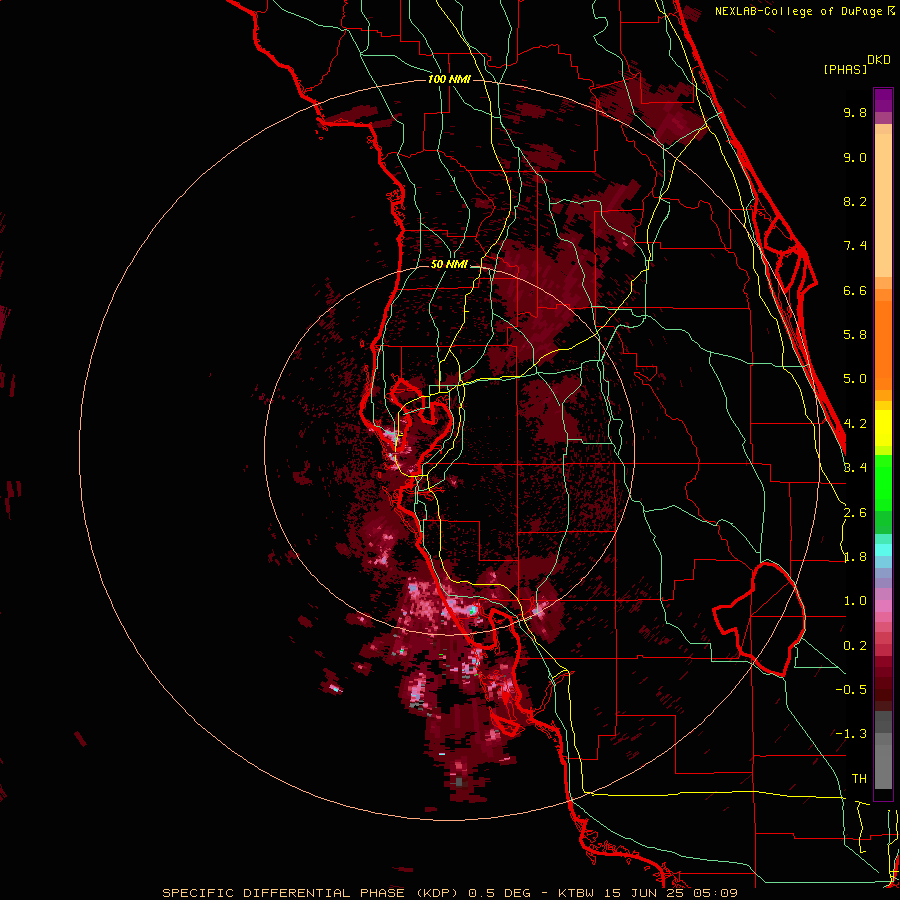Click the [PHAS] units label
The height and width of the screenshot is (900, 900).
[x=845, y=70]
